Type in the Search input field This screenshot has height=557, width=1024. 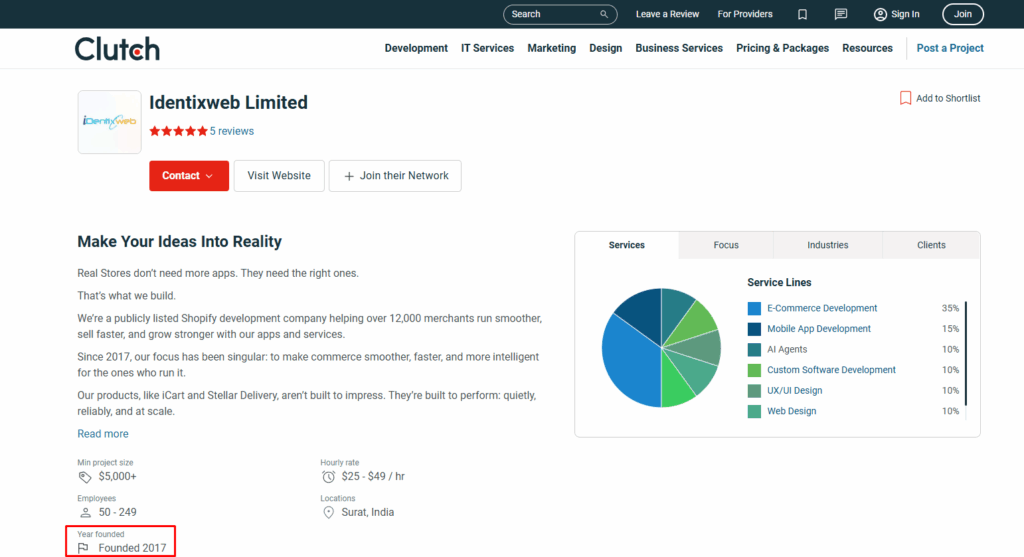pyautogui.click(x=550, y=15)
